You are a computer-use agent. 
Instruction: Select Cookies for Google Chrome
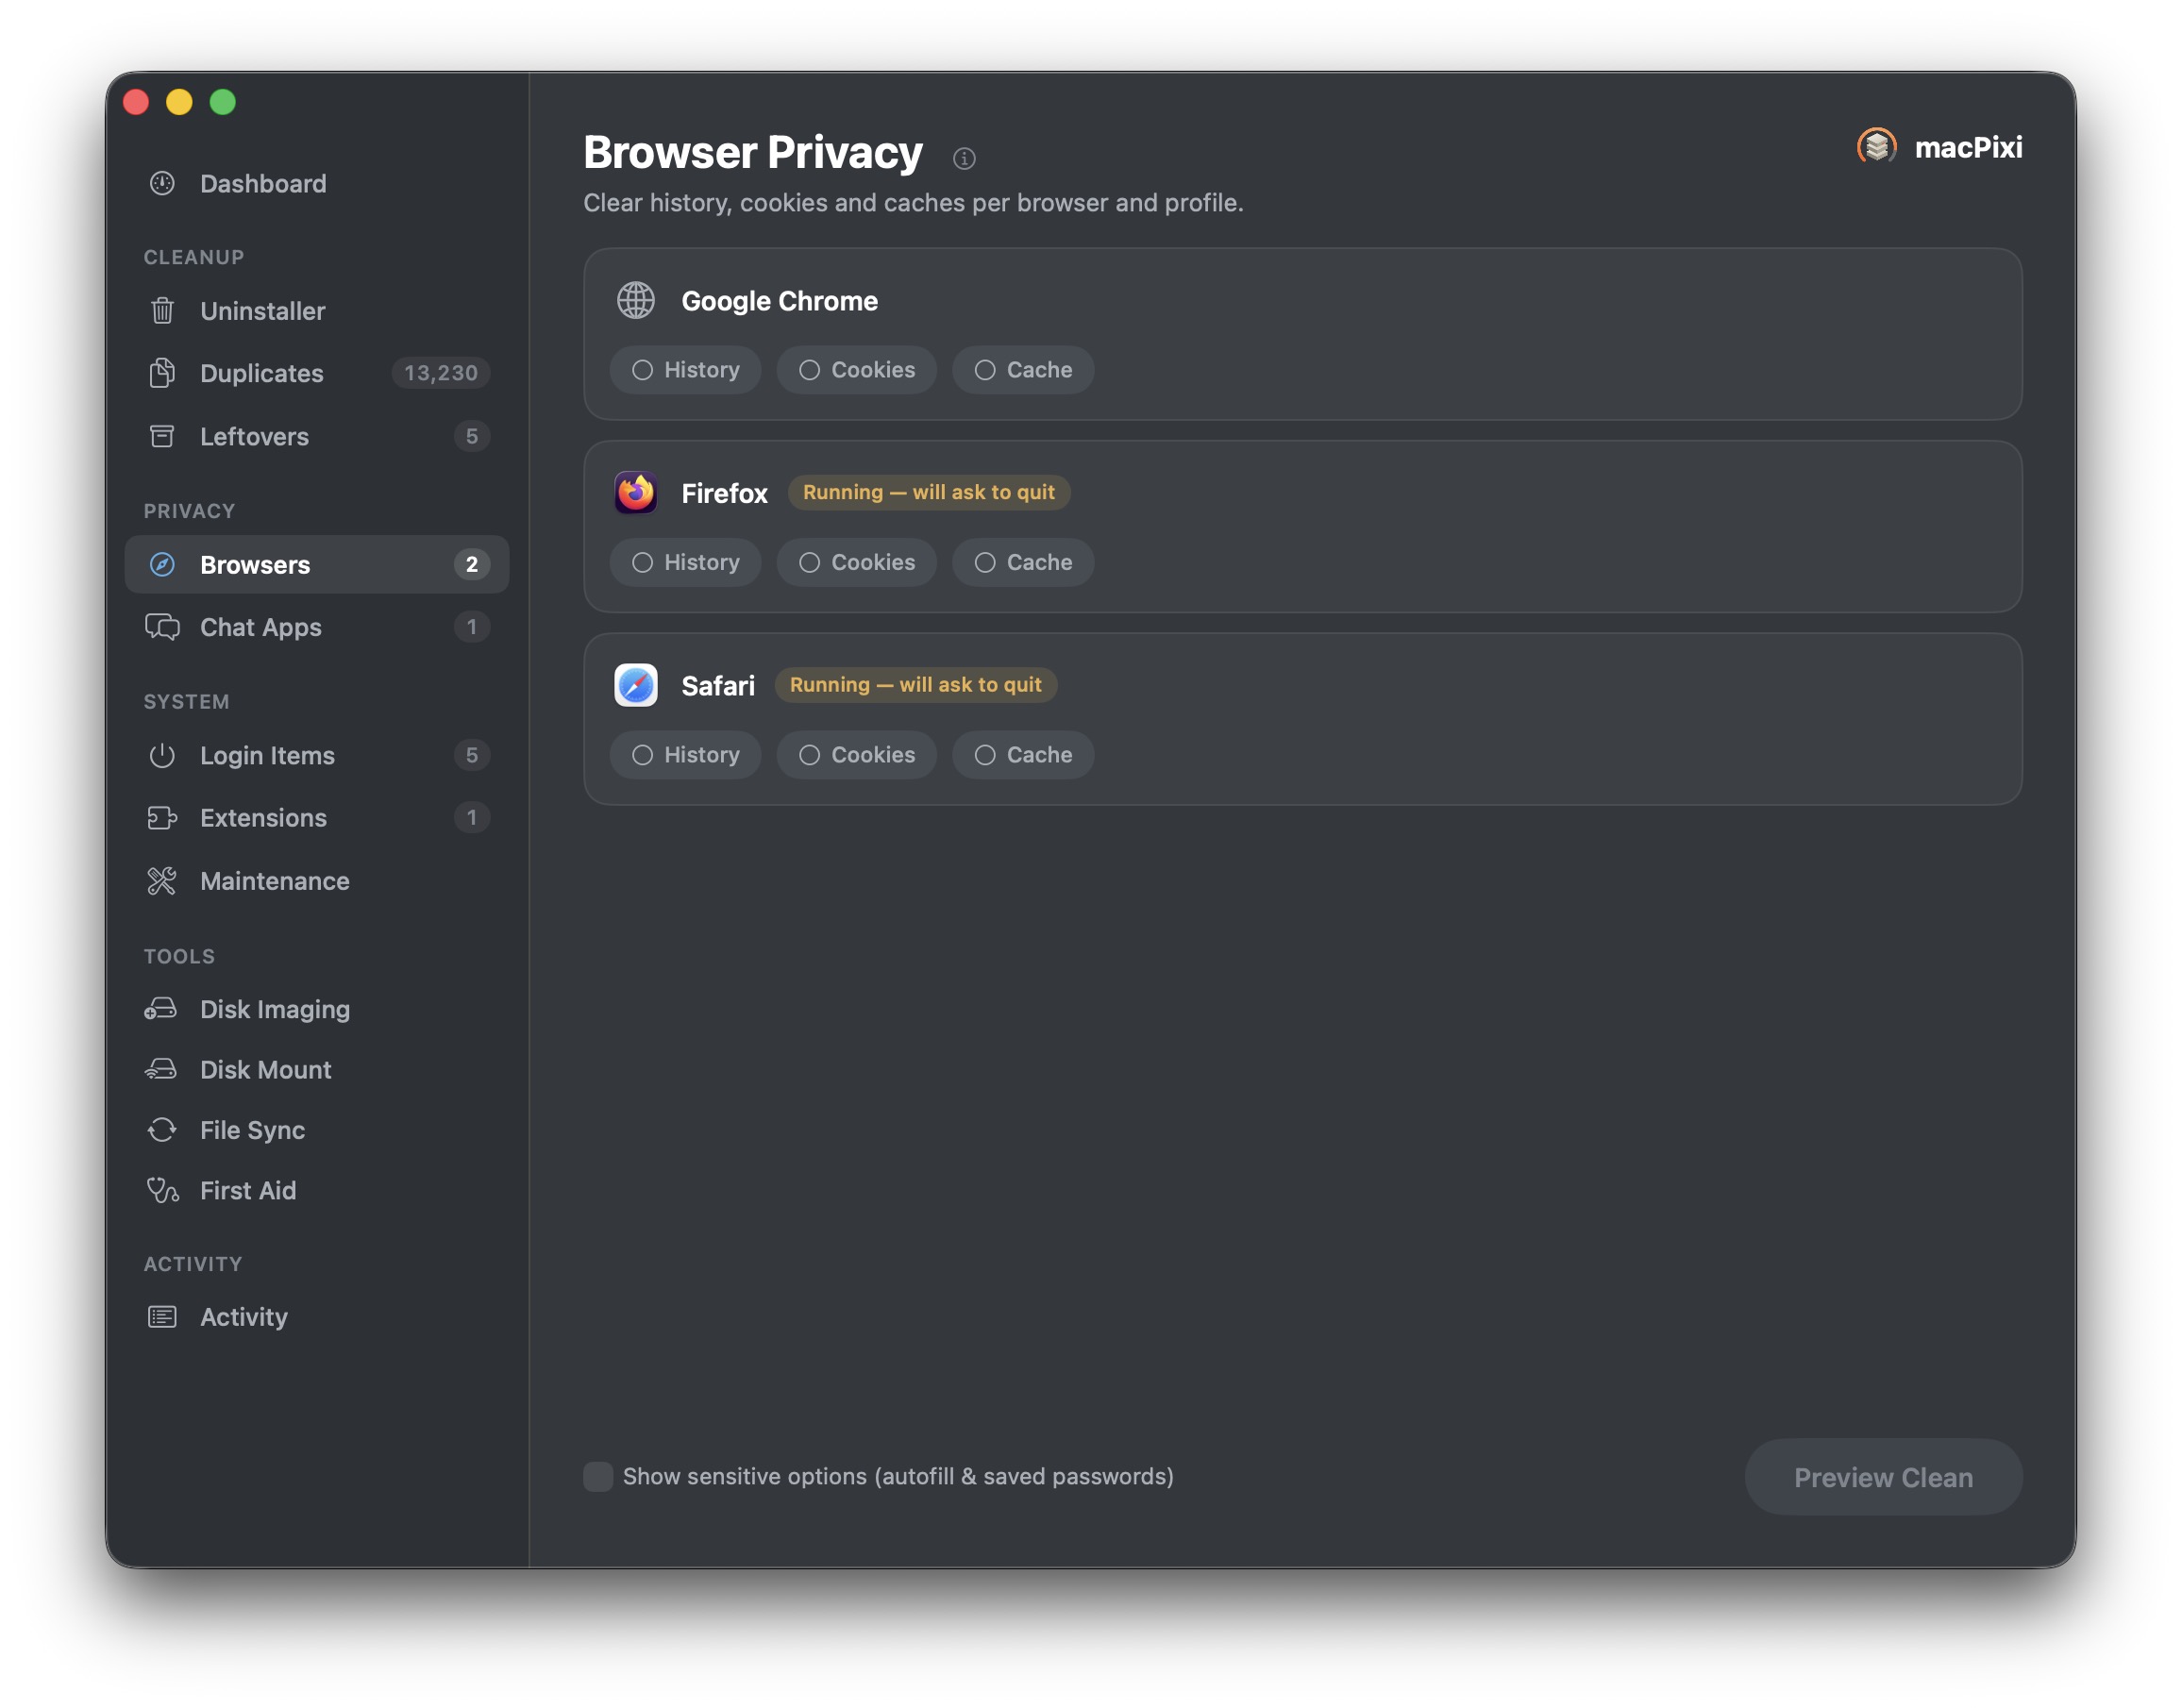856,370
